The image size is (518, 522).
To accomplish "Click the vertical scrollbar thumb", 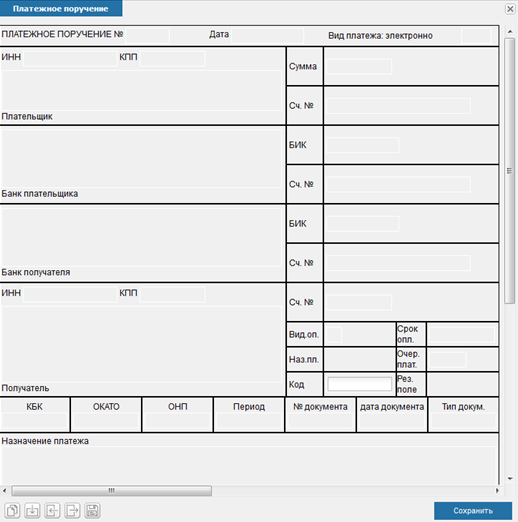I will pos(509,171).
